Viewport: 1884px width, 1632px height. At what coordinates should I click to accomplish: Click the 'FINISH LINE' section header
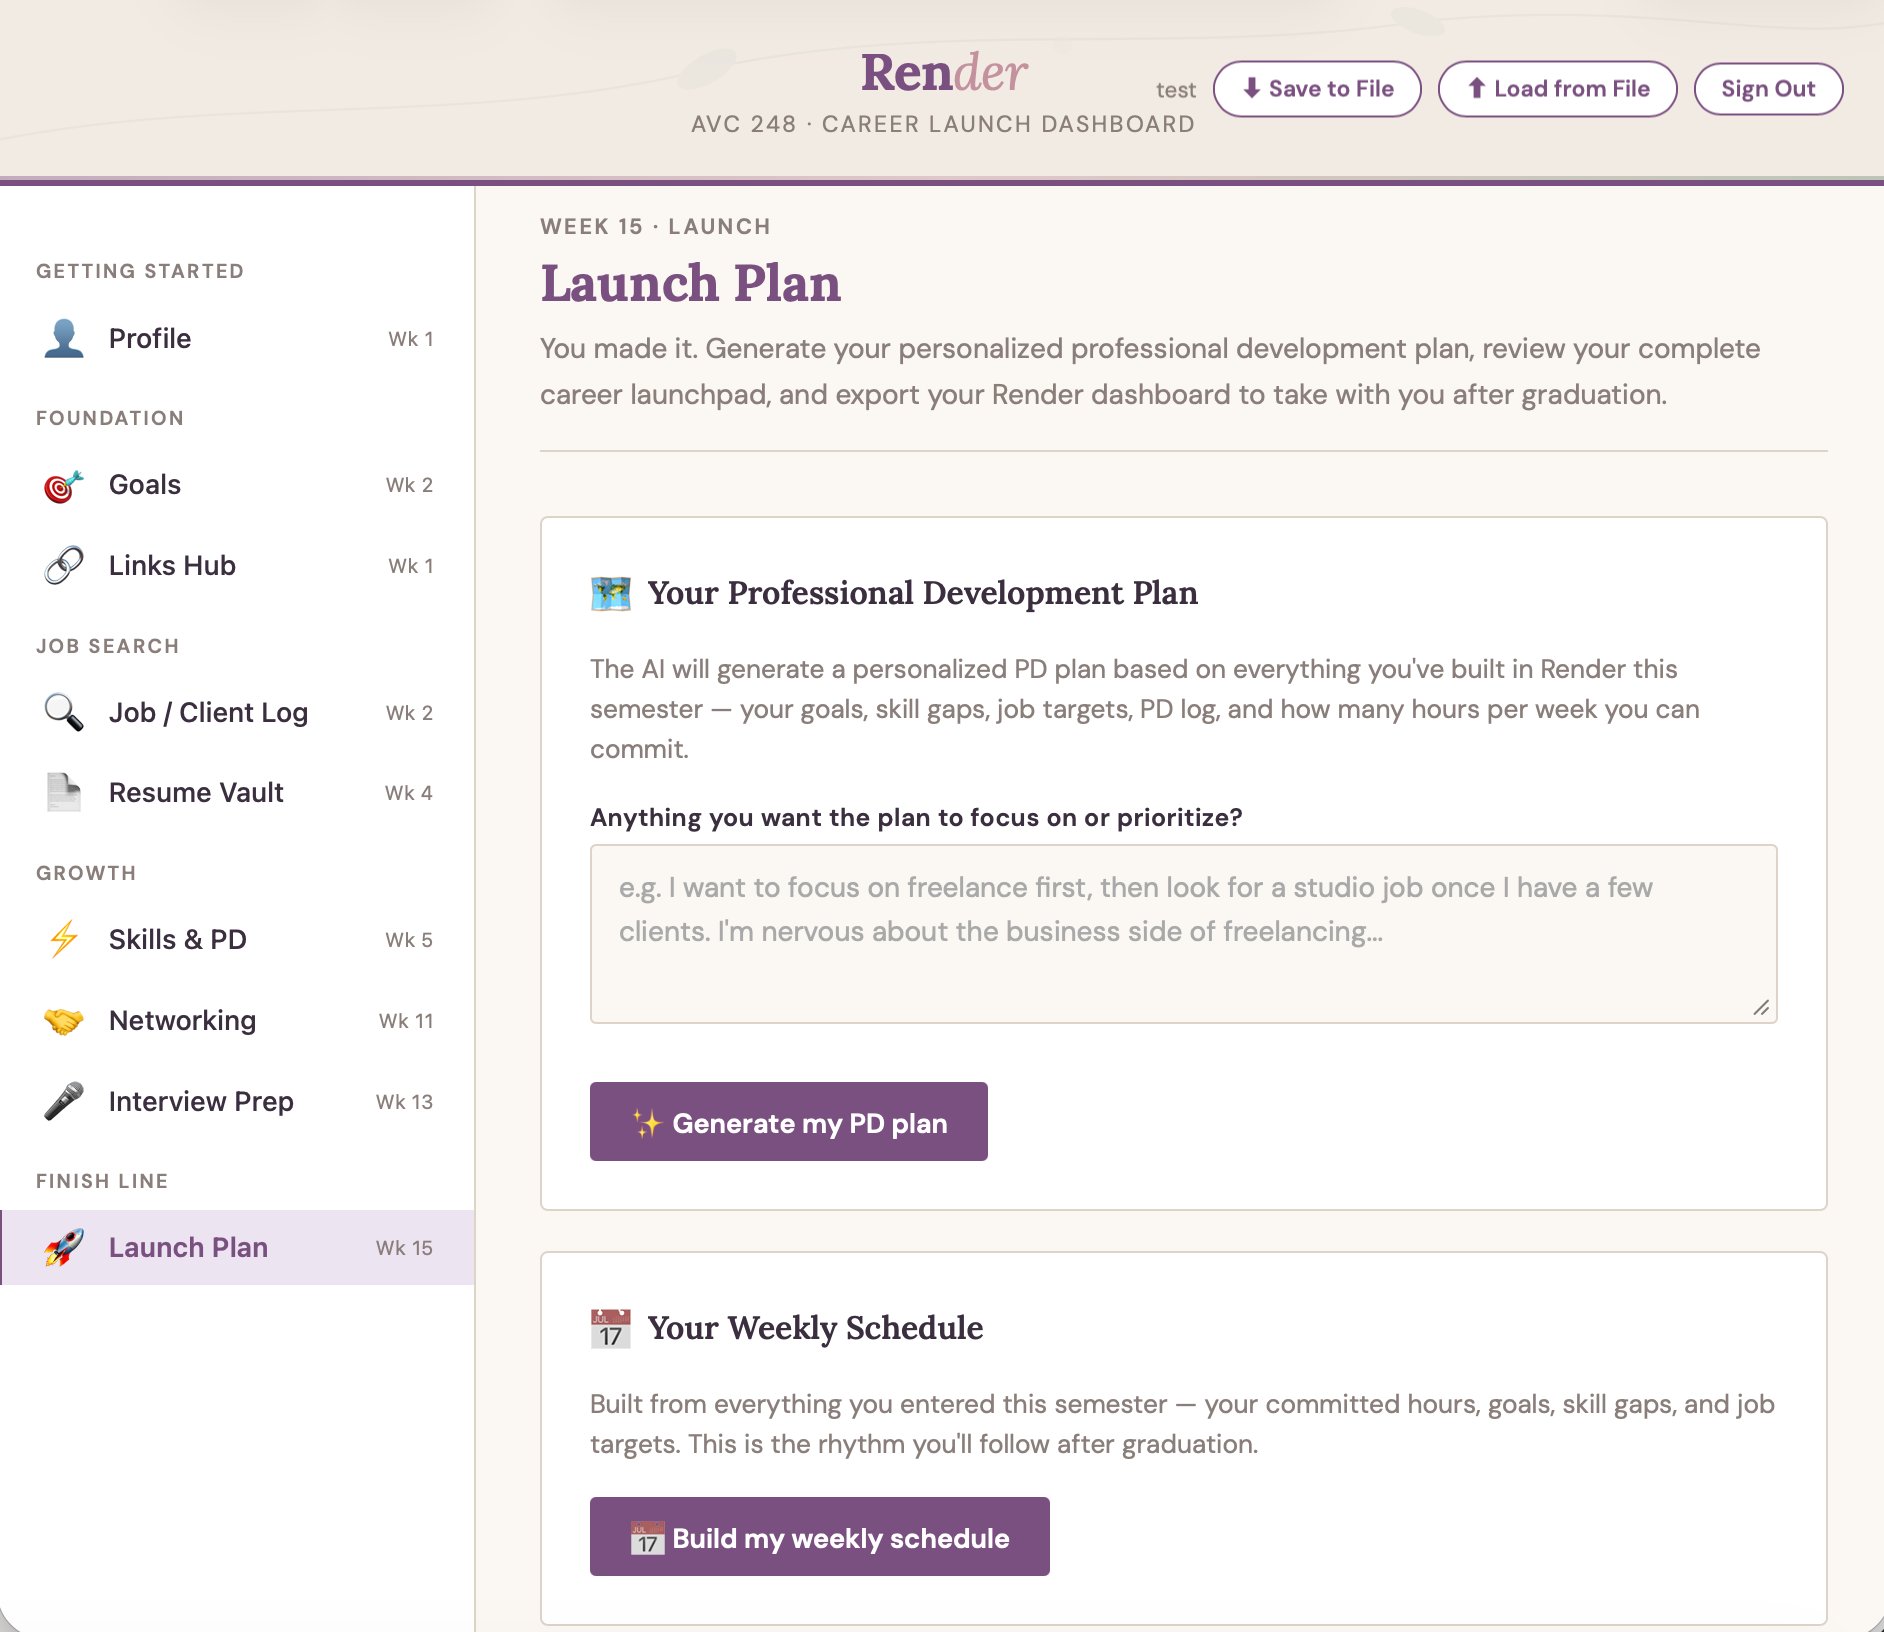pos(102,1181)
